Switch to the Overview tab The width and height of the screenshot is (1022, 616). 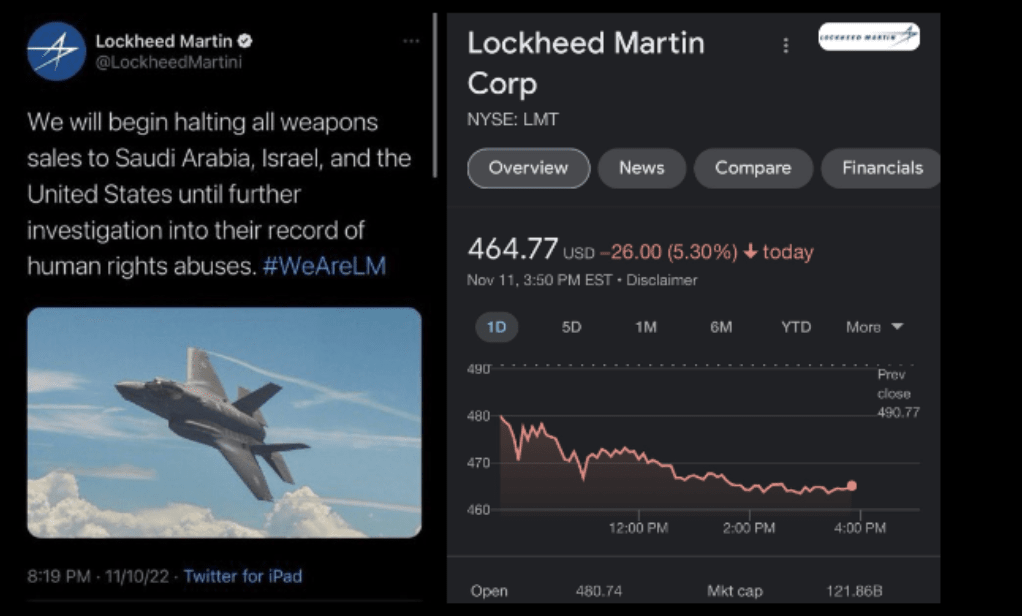pos(529,168)
